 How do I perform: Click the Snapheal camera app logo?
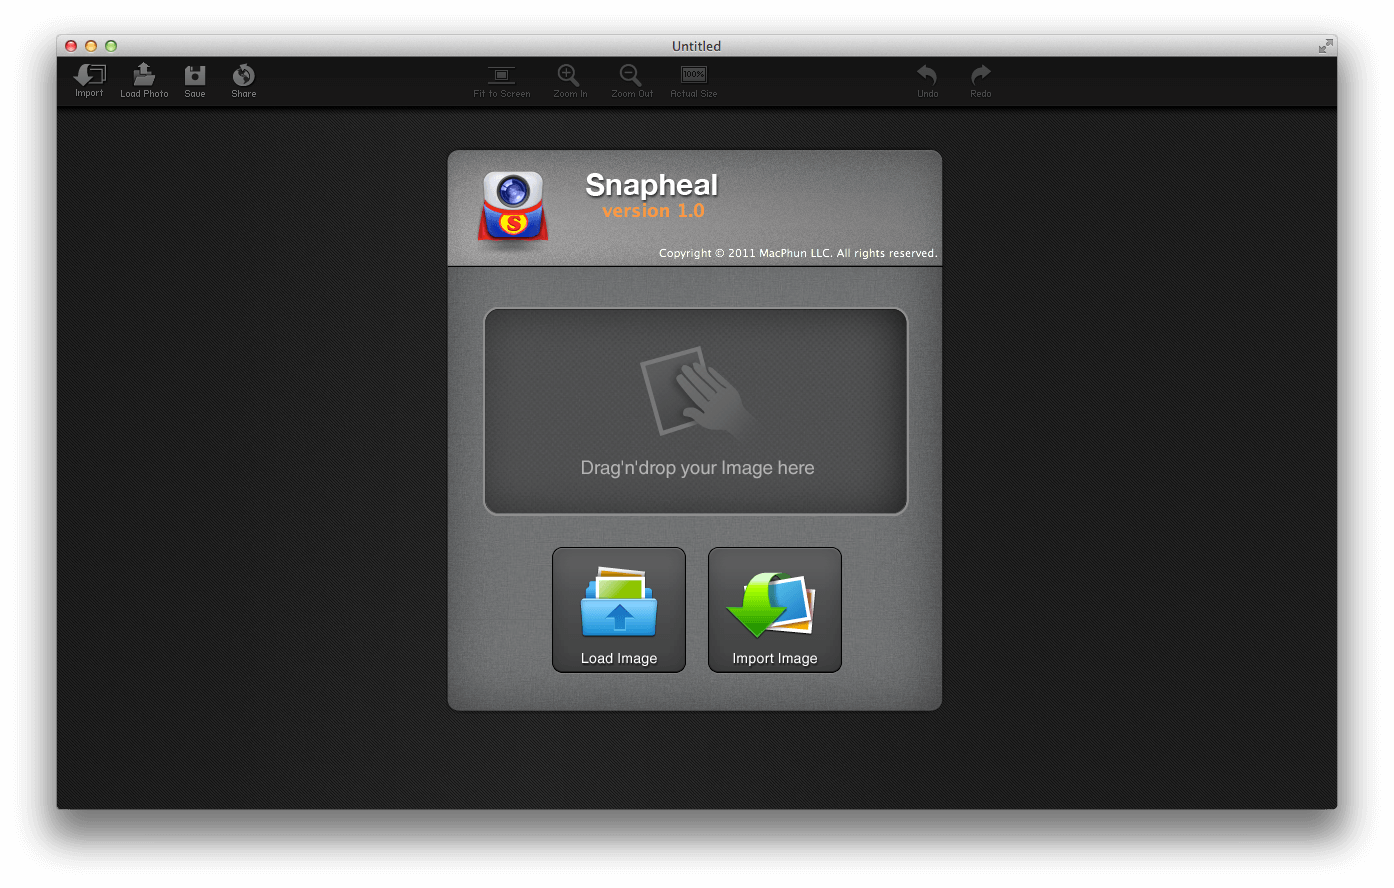(513, 207)
